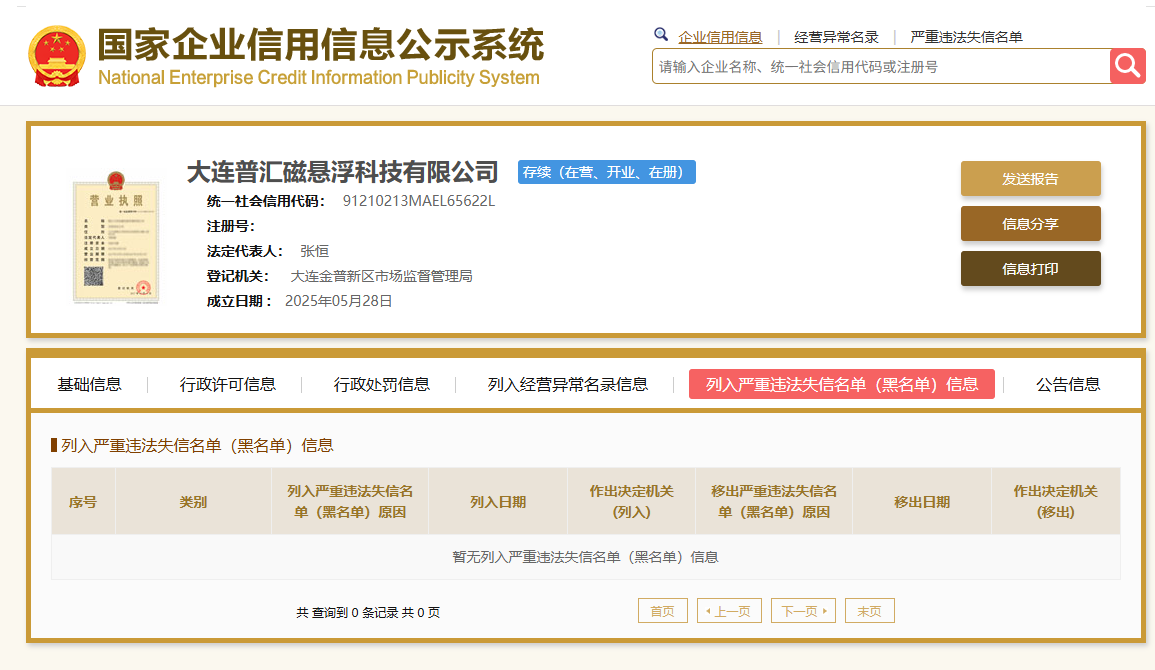Open the business license thumbnail image

click(116, 237)
